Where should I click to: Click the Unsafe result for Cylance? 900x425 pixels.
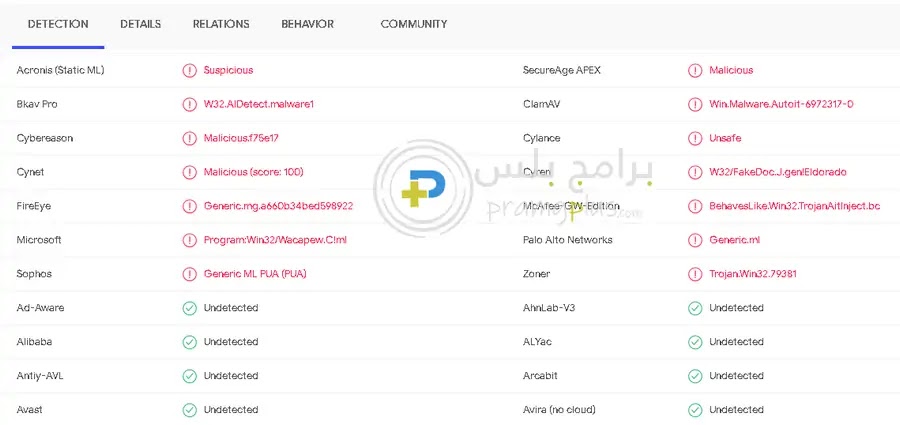coord(726,138)
